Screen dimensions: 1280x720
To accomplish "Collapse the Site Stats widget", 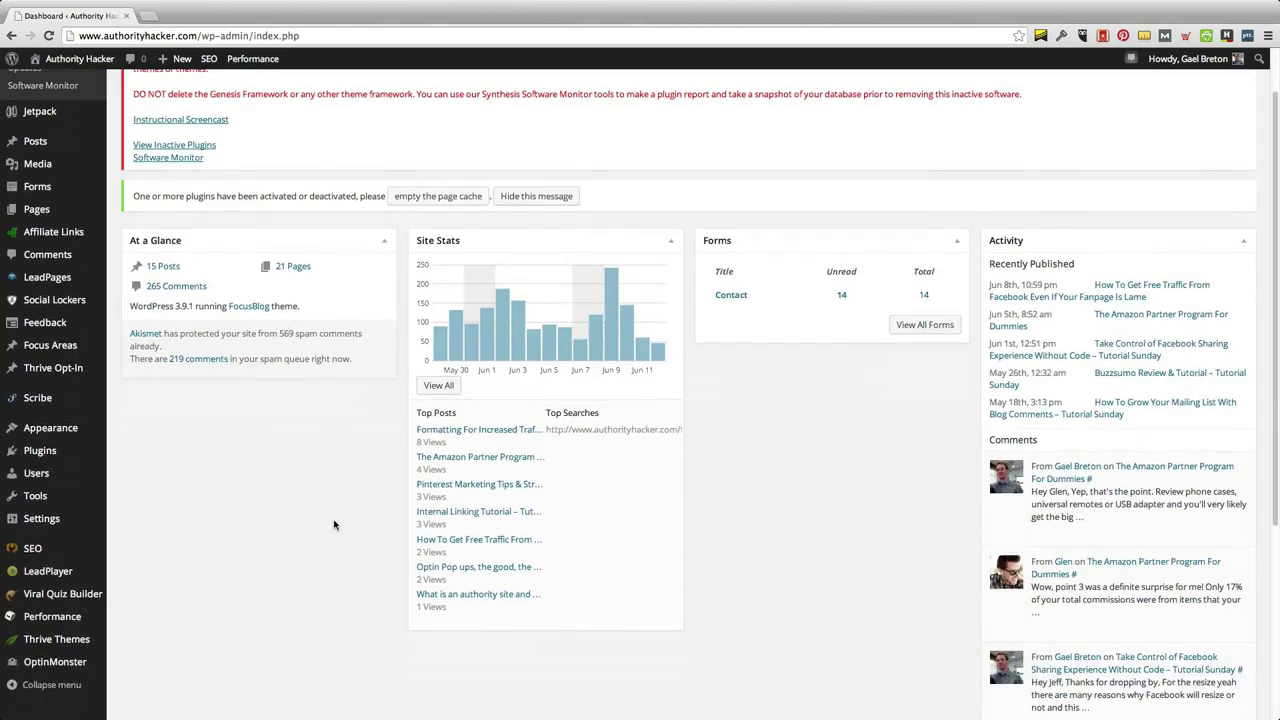I will (671, 241).
